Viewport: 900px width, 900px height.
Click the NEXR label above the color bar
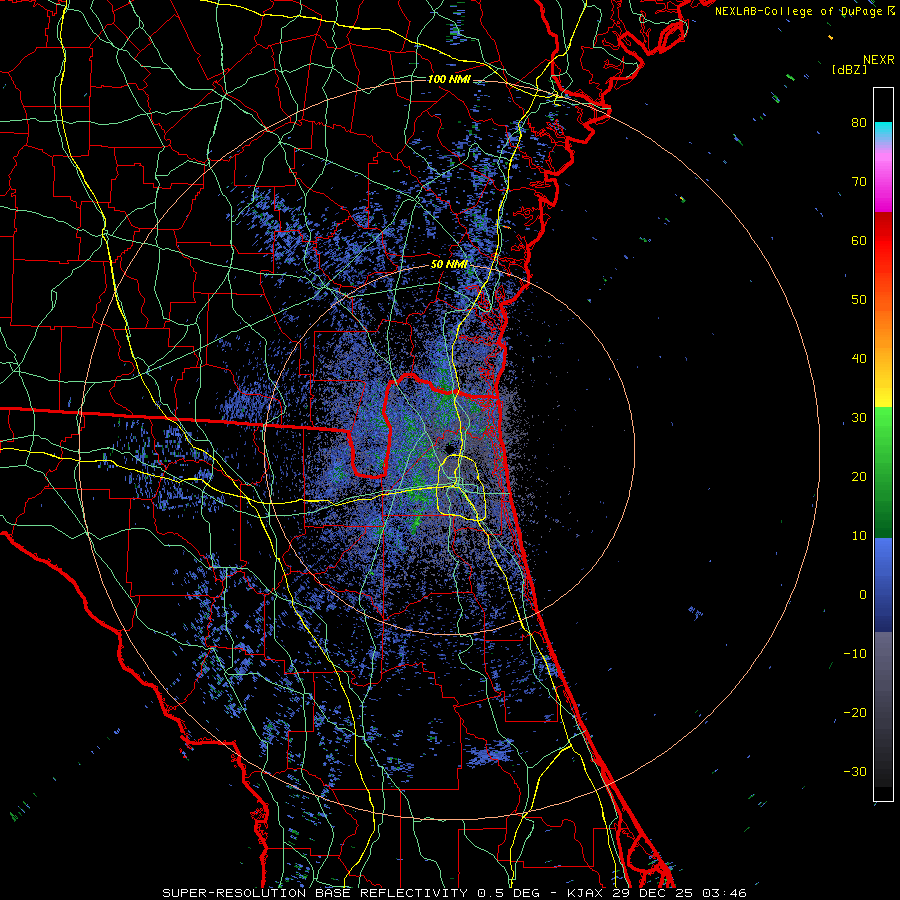(879, 60)
